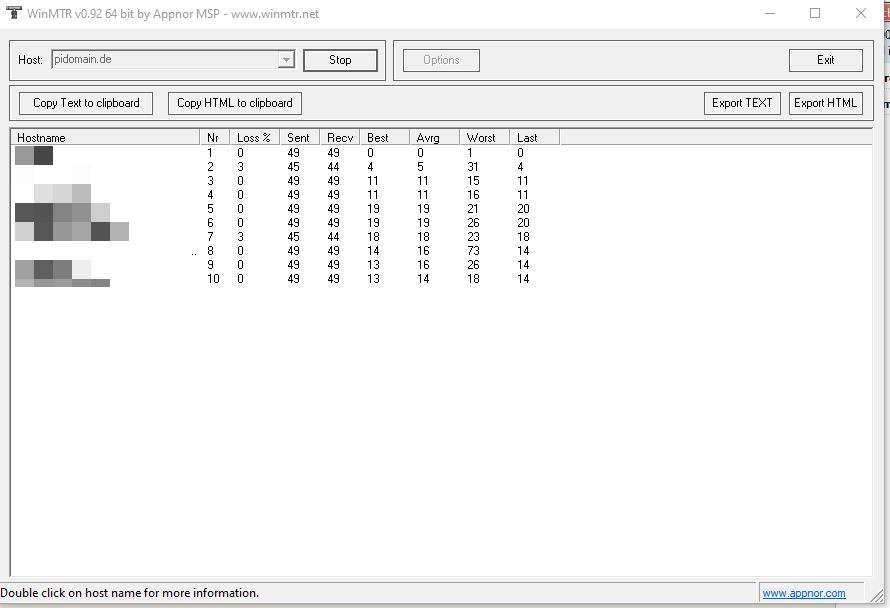Open the disabled Options button

441,60
